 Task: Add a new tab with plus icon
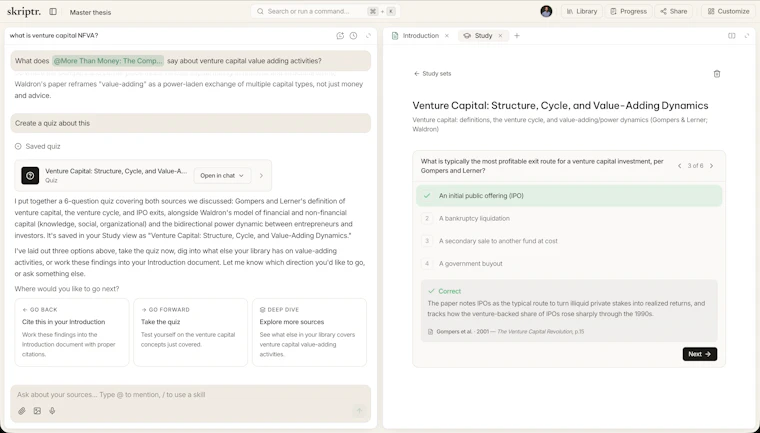coord(517,35)
